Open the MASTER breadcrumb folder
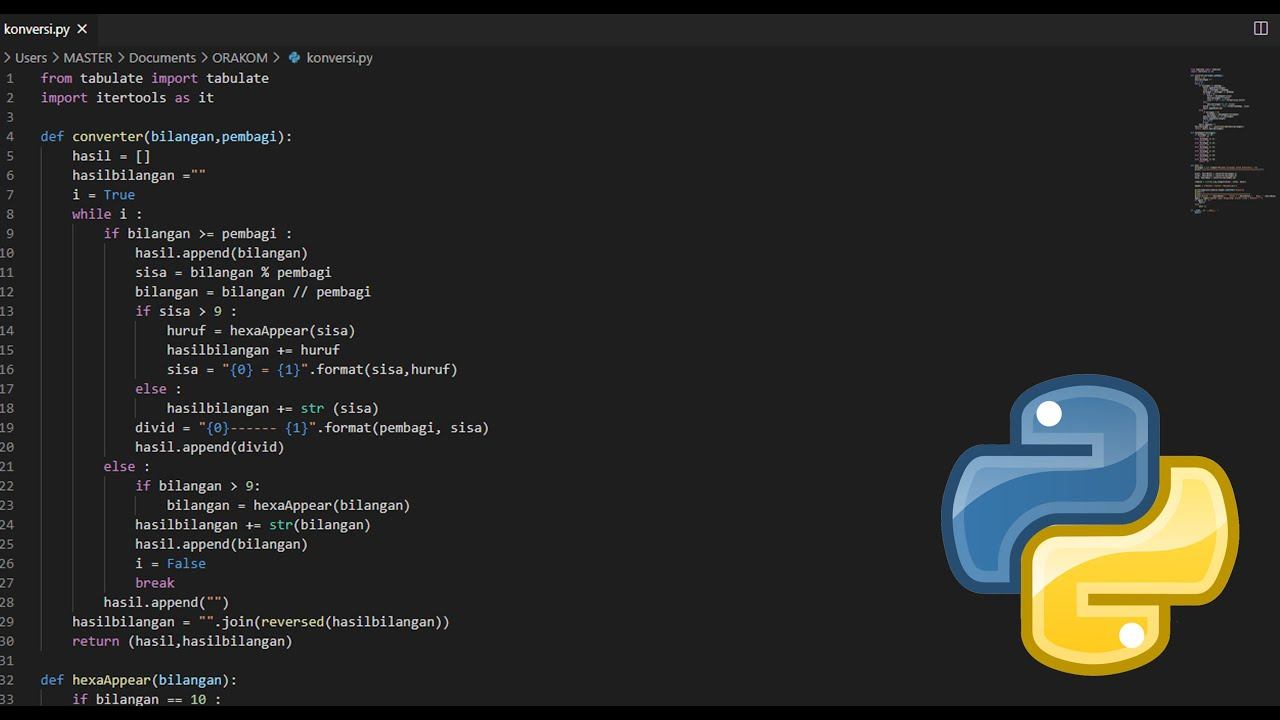 88,58
